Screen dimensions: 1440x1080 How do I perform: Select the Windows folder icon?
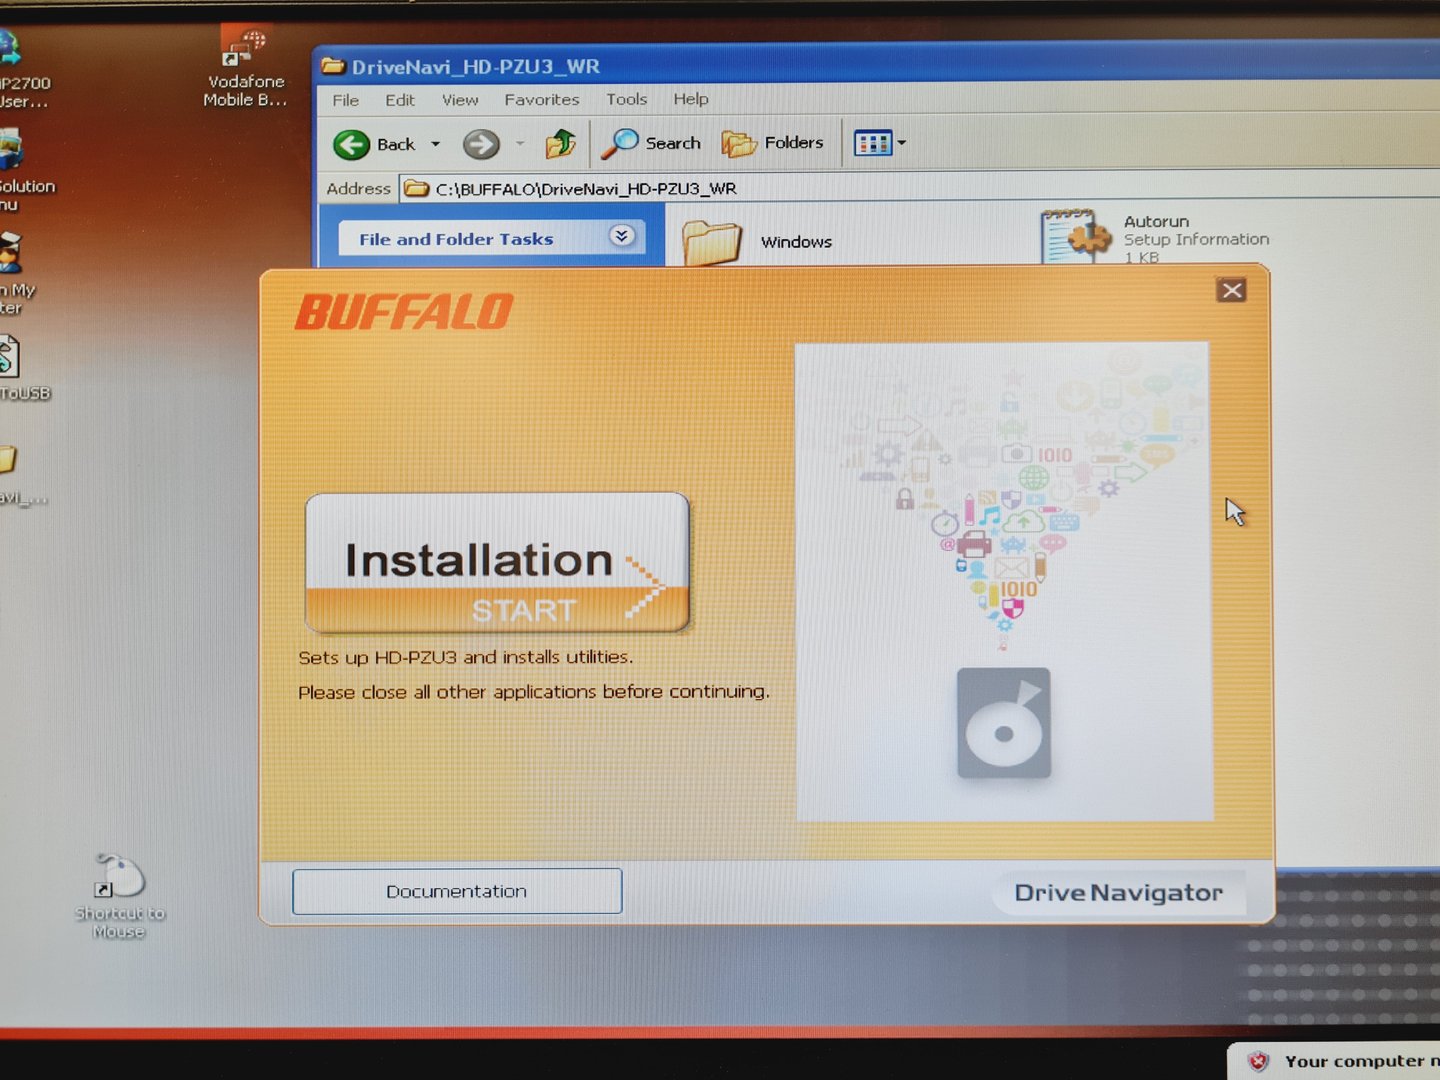click(712, 241)
